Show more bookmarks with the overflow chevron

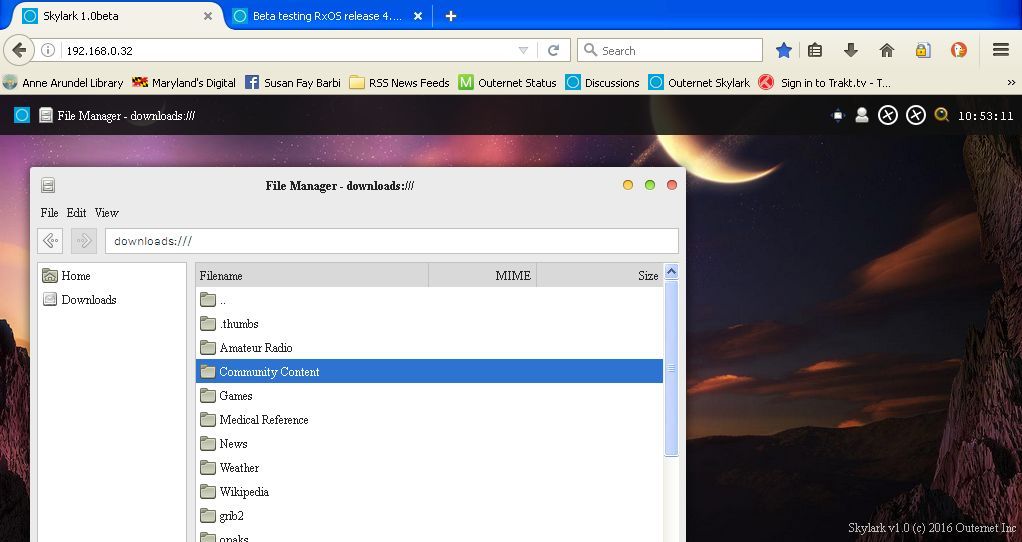1011,83
